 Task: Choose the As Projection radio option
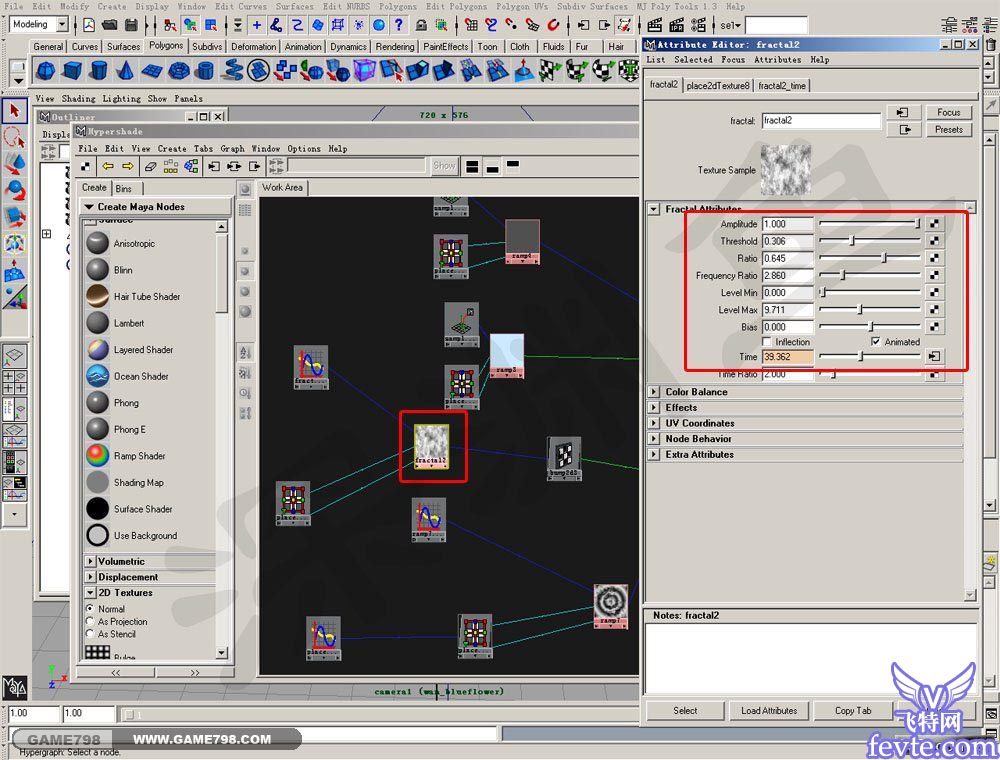pos(90,622)
